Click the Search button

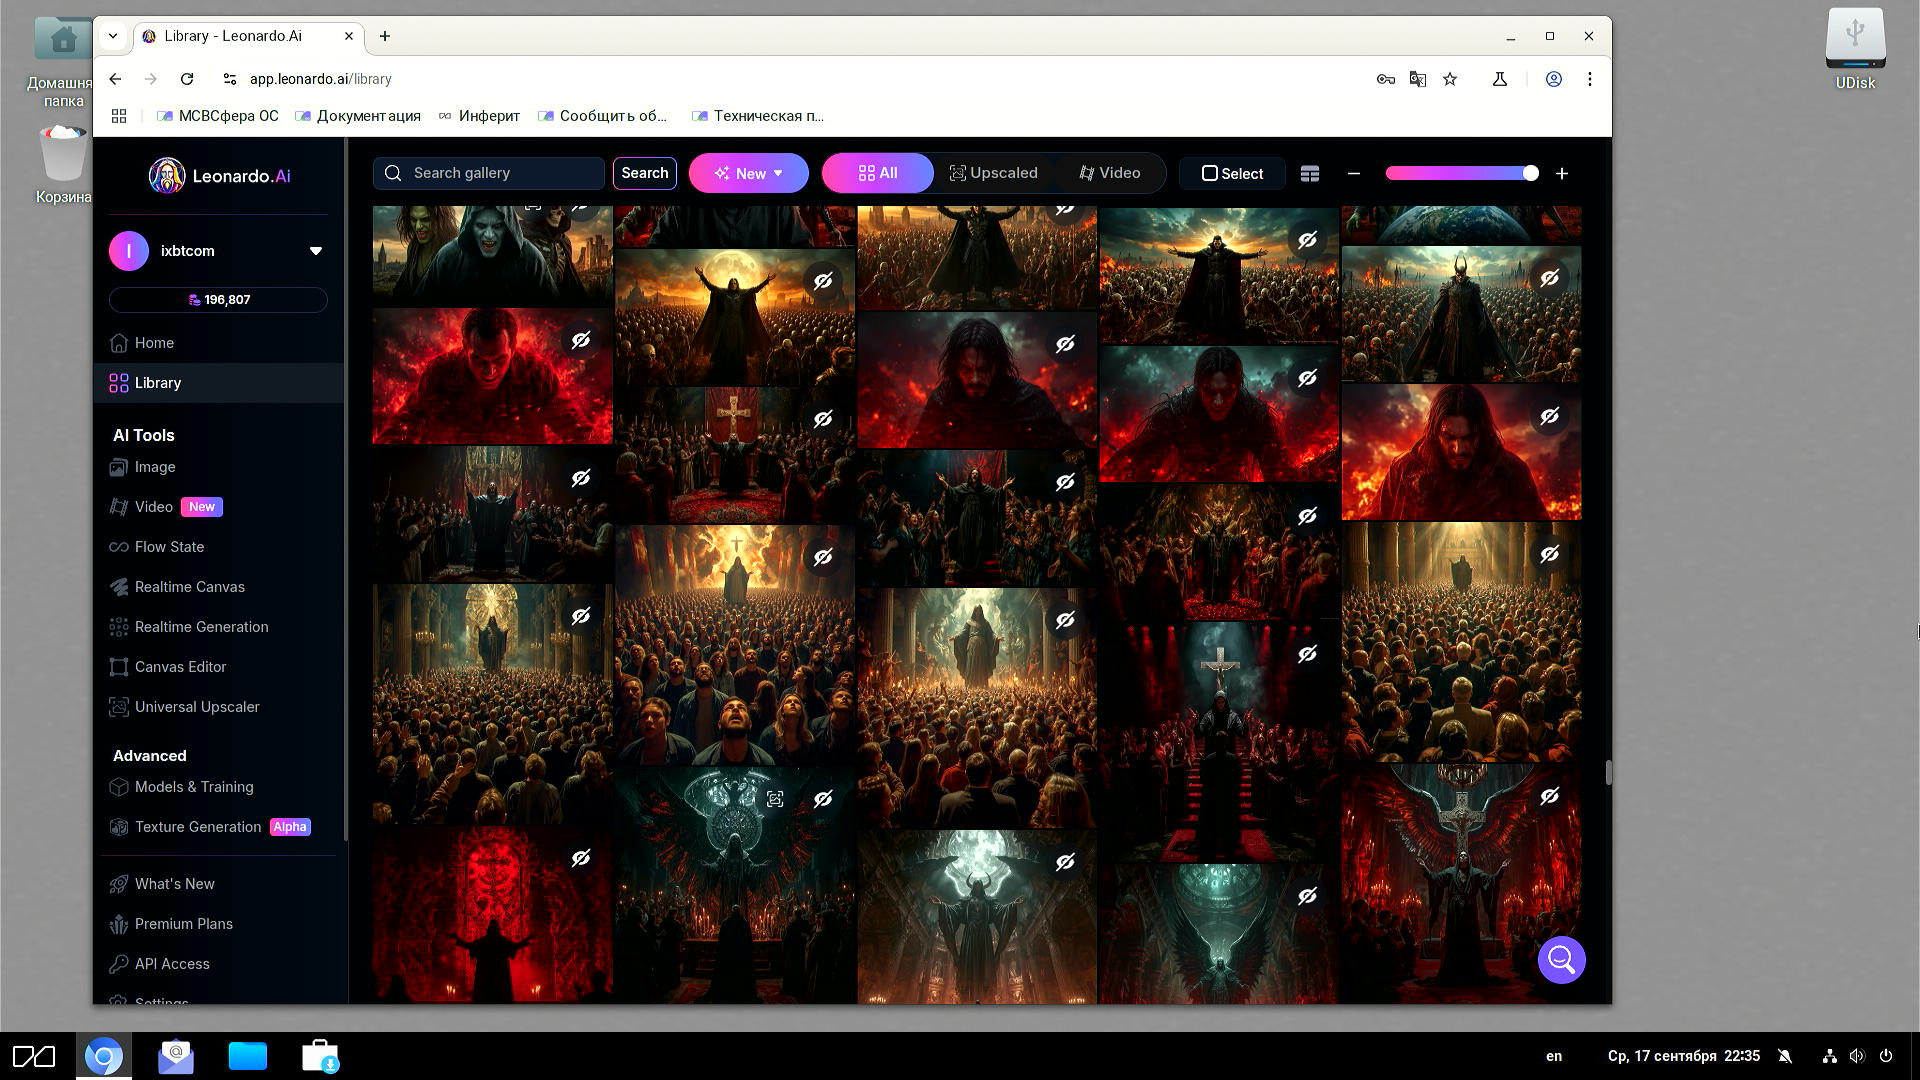[x=644, y=173]
